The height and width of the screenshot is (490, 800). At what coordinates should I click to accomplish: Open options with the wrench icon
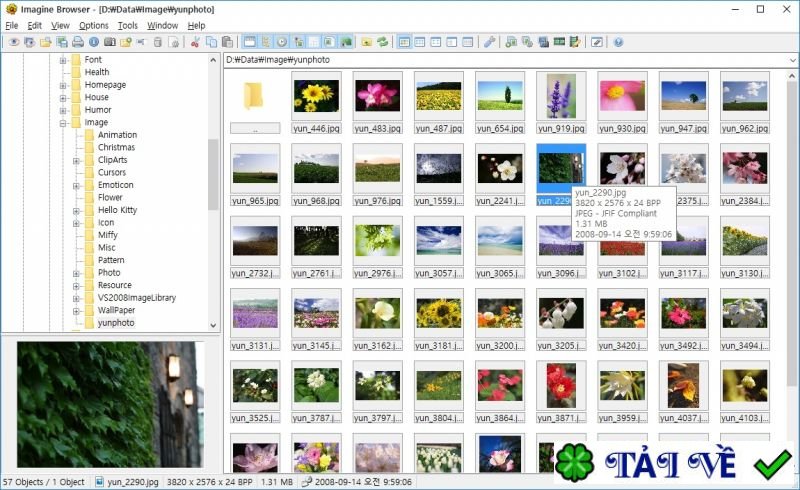pos(490,42)
